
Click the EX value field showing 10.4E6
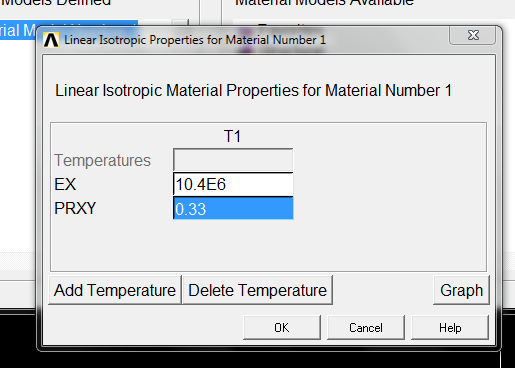(x=233, y=184)
